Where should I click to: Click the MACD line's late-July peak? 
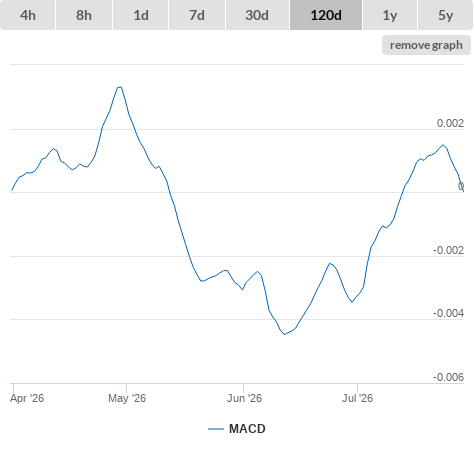pos(443,145)
